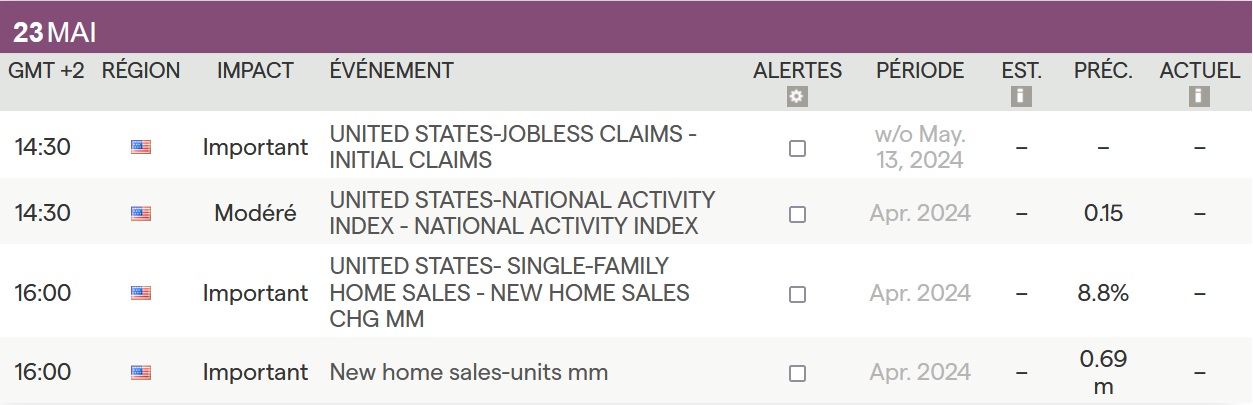Viewport: 1253px width, 405px height.
Task: Click the ÉVÉNEMENT column header
Action: tap(391, 70)
